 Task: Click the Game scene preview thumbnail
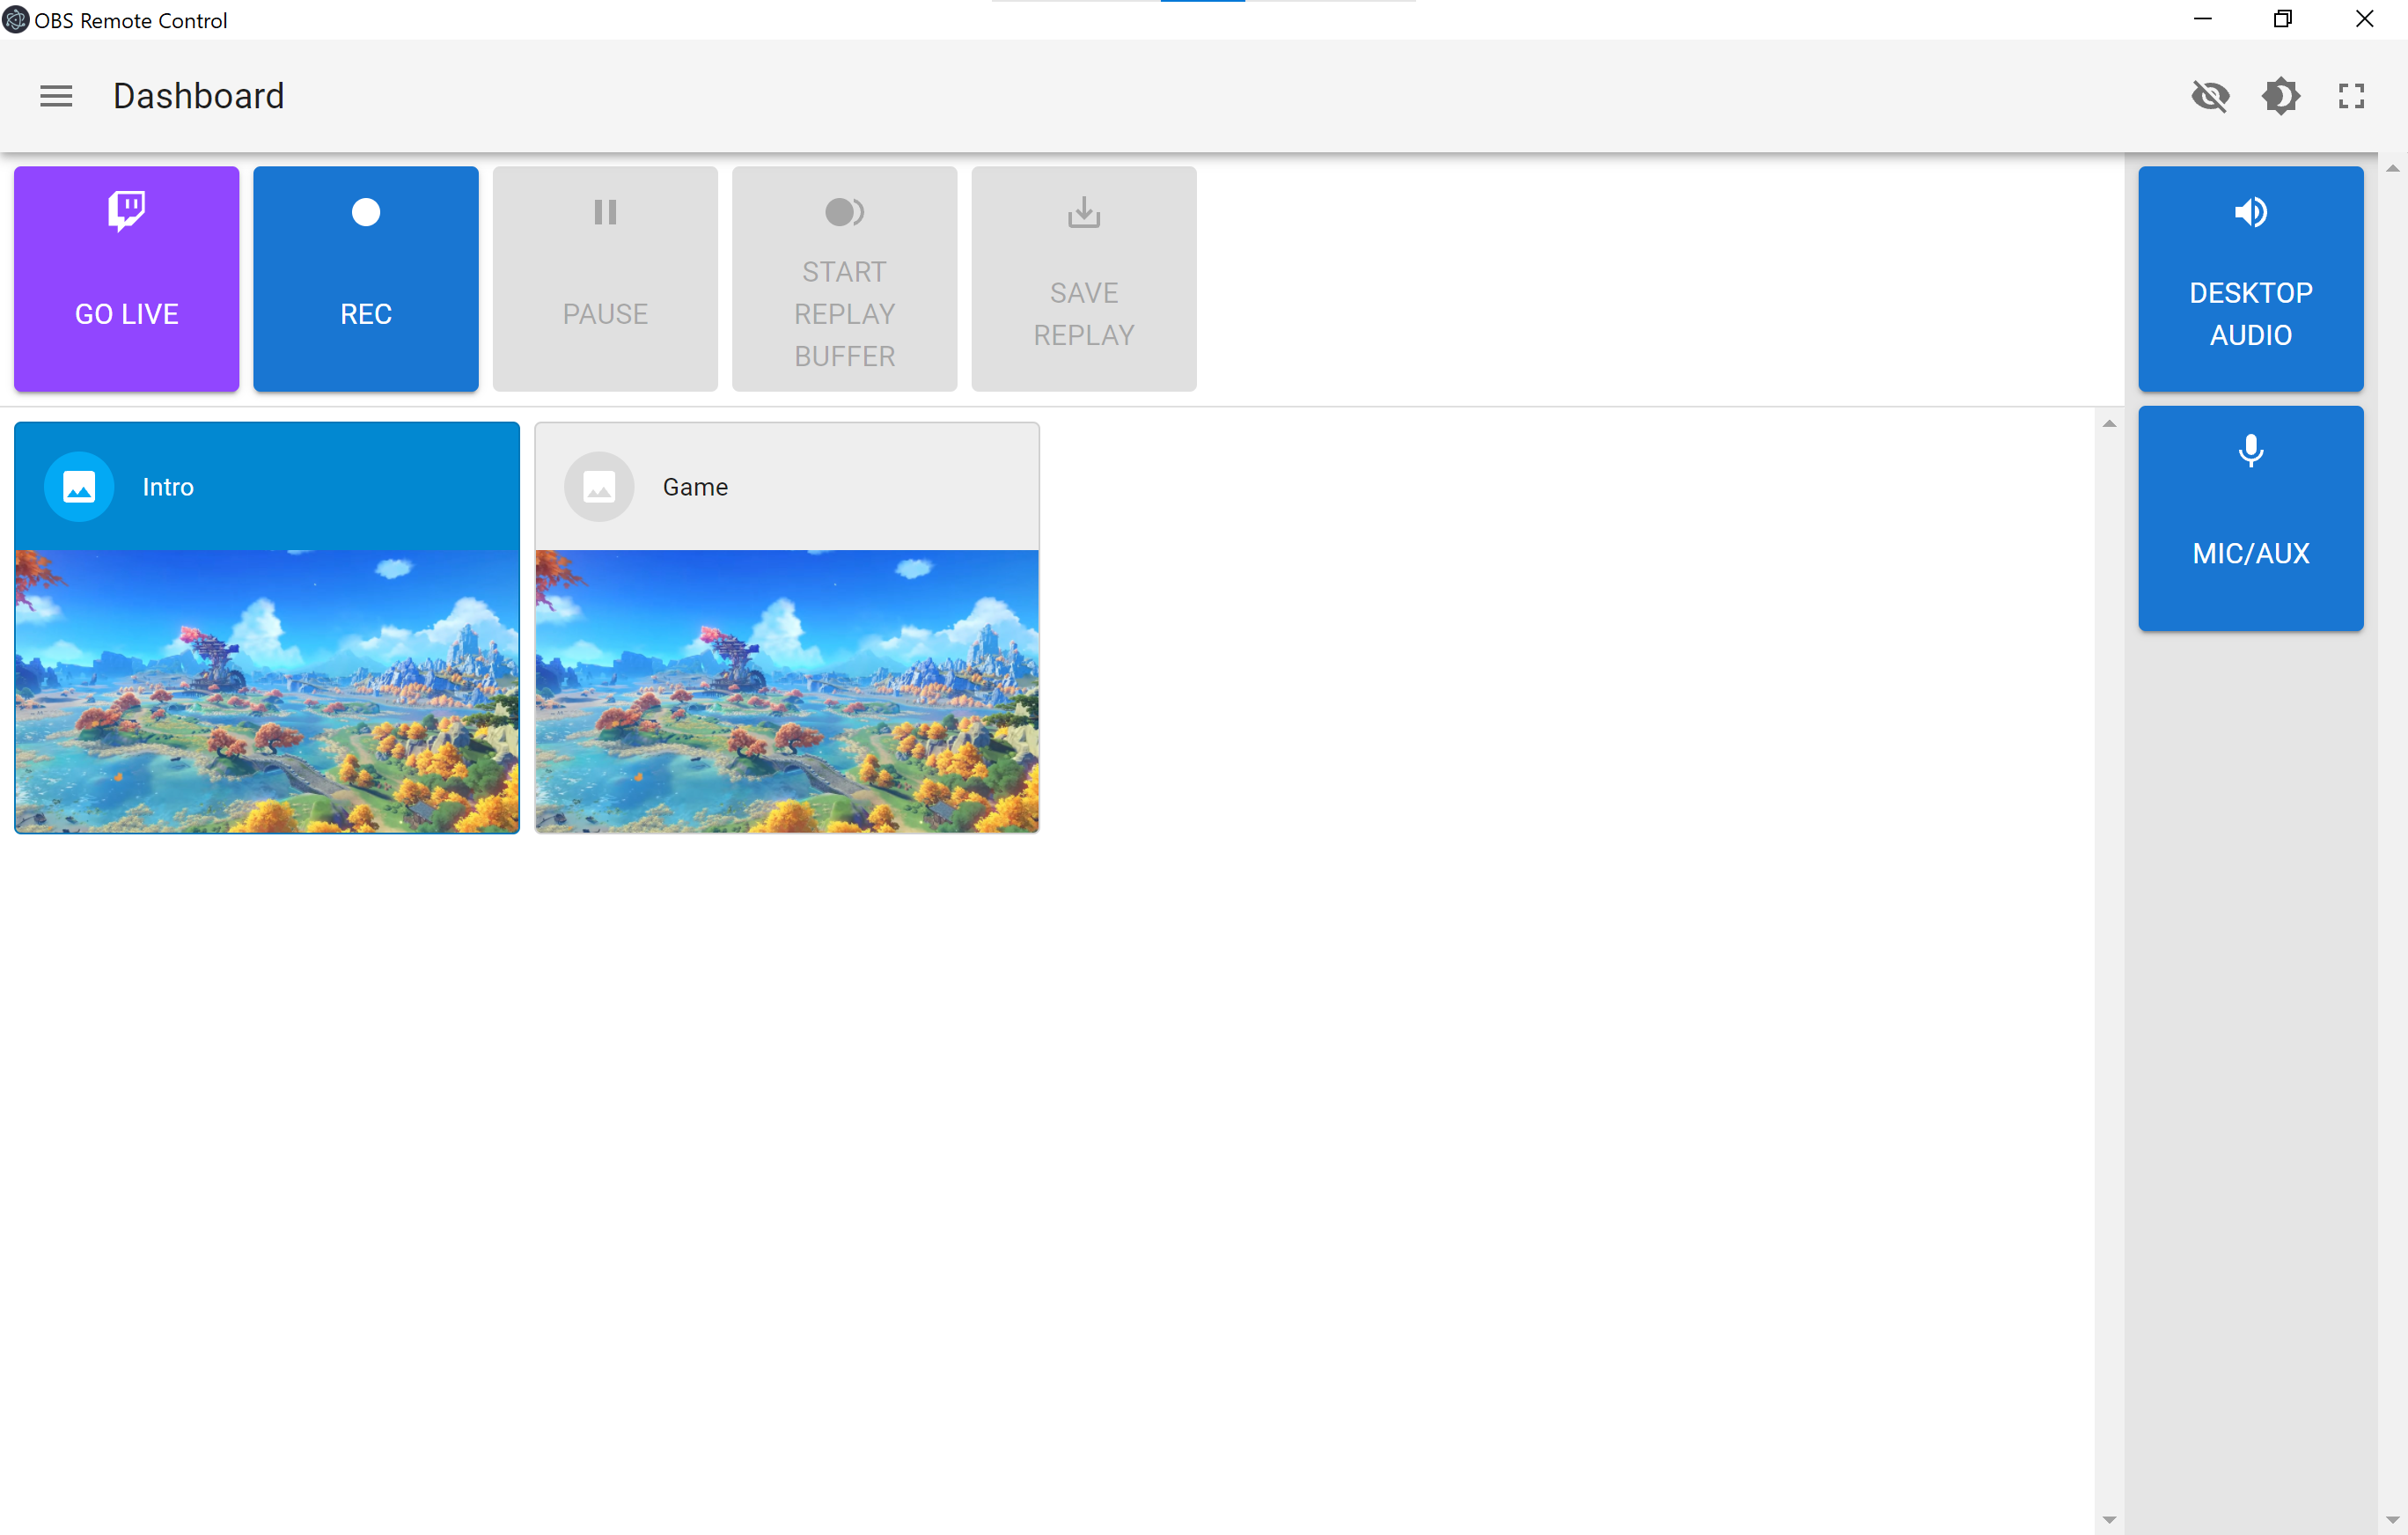(x=787, y=691)
